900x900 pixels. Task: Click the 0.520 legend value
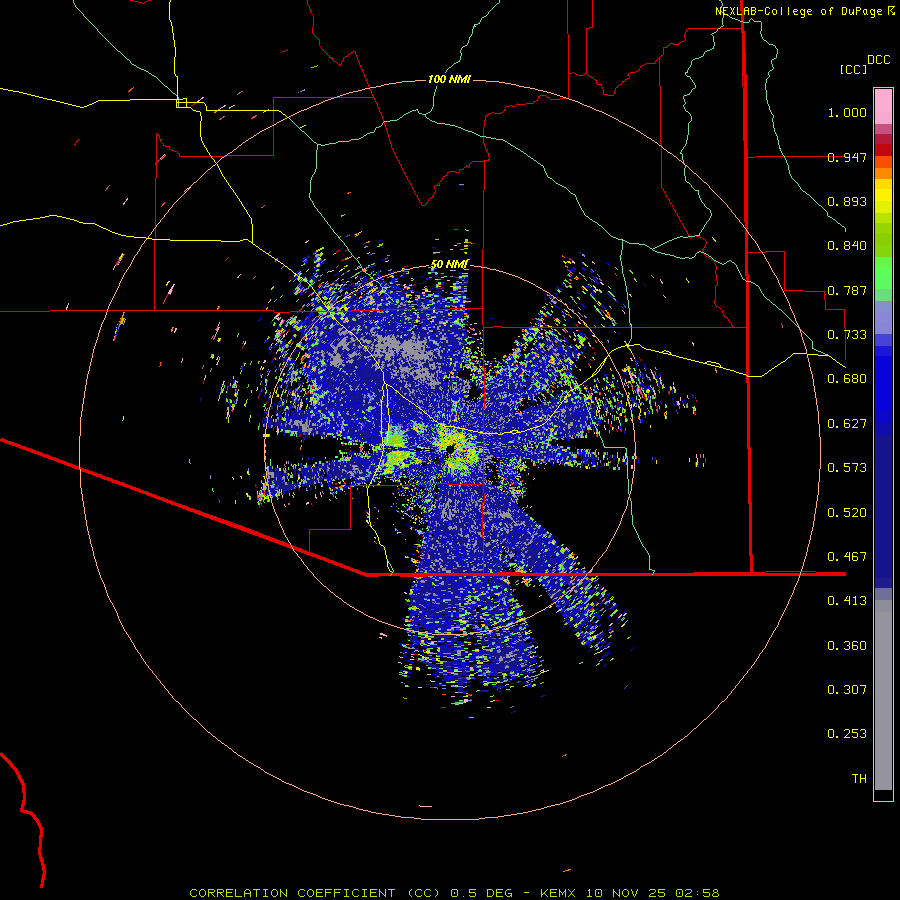pos(847,513)
